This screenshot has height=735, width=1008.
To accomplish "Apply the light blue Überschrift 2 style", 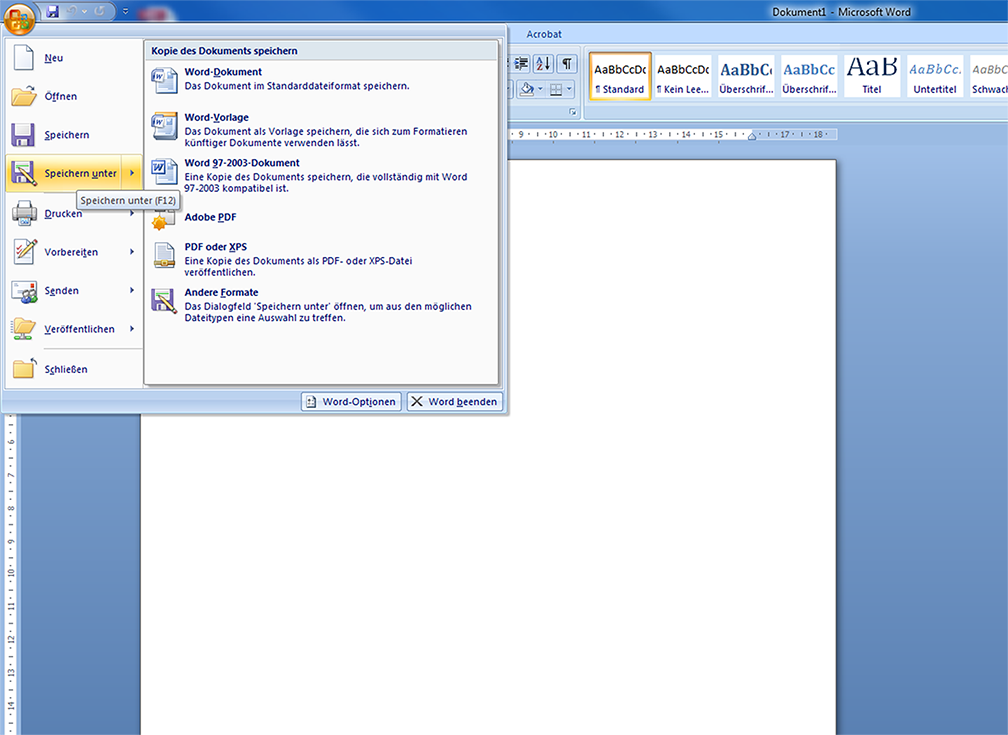I will [809, 76].
